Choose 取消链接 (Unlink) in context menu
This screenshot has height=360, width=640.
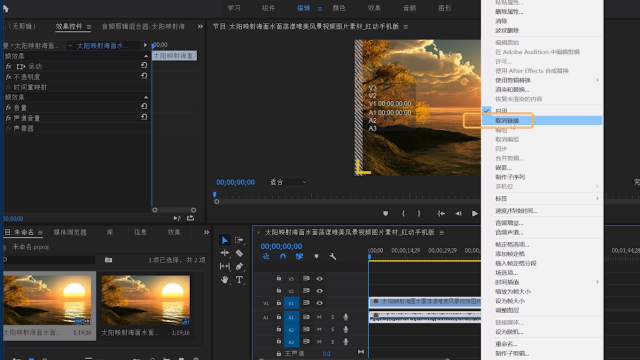point(542,120)
